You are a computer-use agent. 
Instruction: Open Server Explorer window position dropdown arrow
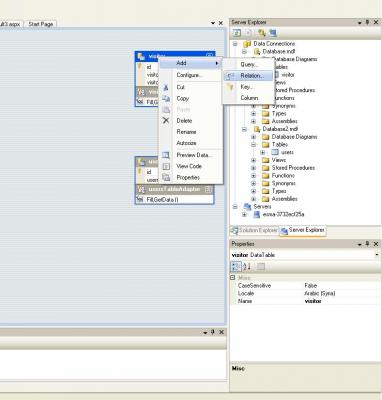[360, 23]
